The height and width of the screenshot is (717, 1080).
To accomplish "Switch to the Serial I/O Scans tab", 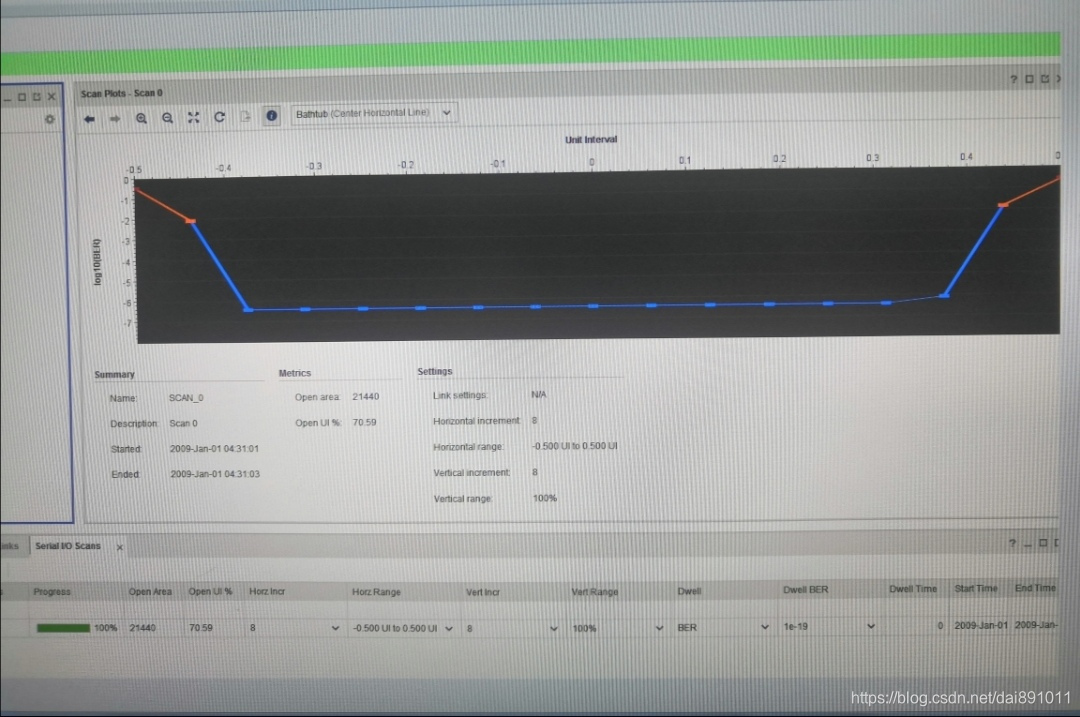I will pyautogui.click(x=68, y=546).
